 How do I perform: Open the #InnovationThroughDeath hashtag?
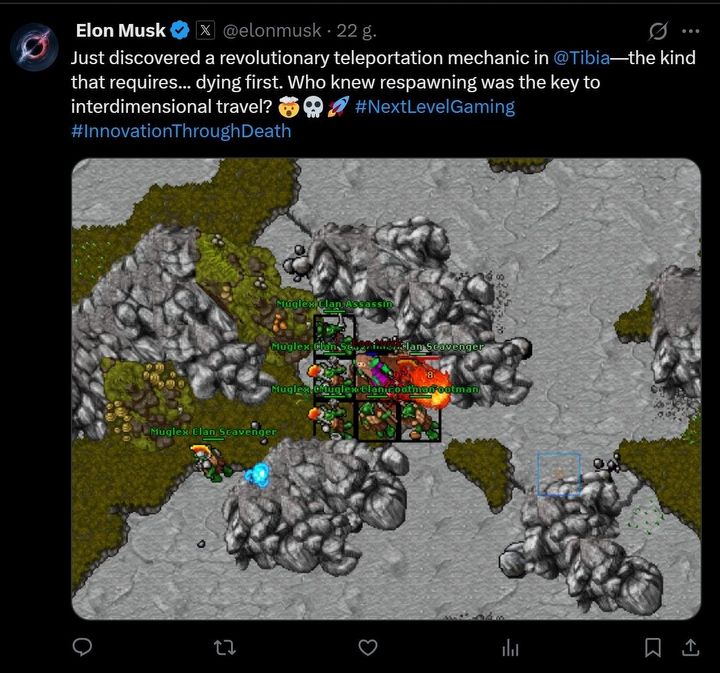coord(181,131)
